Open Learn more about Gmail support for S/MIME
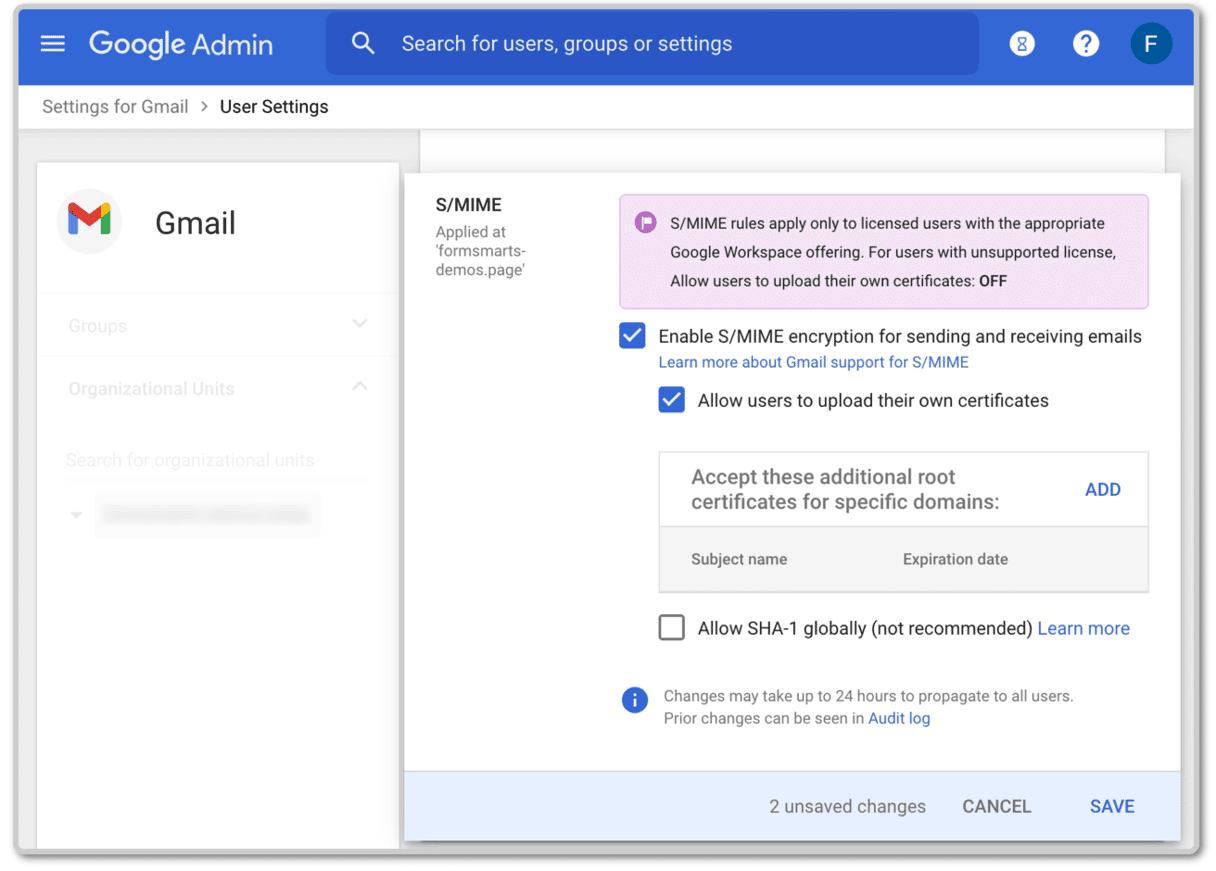Screen dimensions: 1216x871 coord(813,362)
